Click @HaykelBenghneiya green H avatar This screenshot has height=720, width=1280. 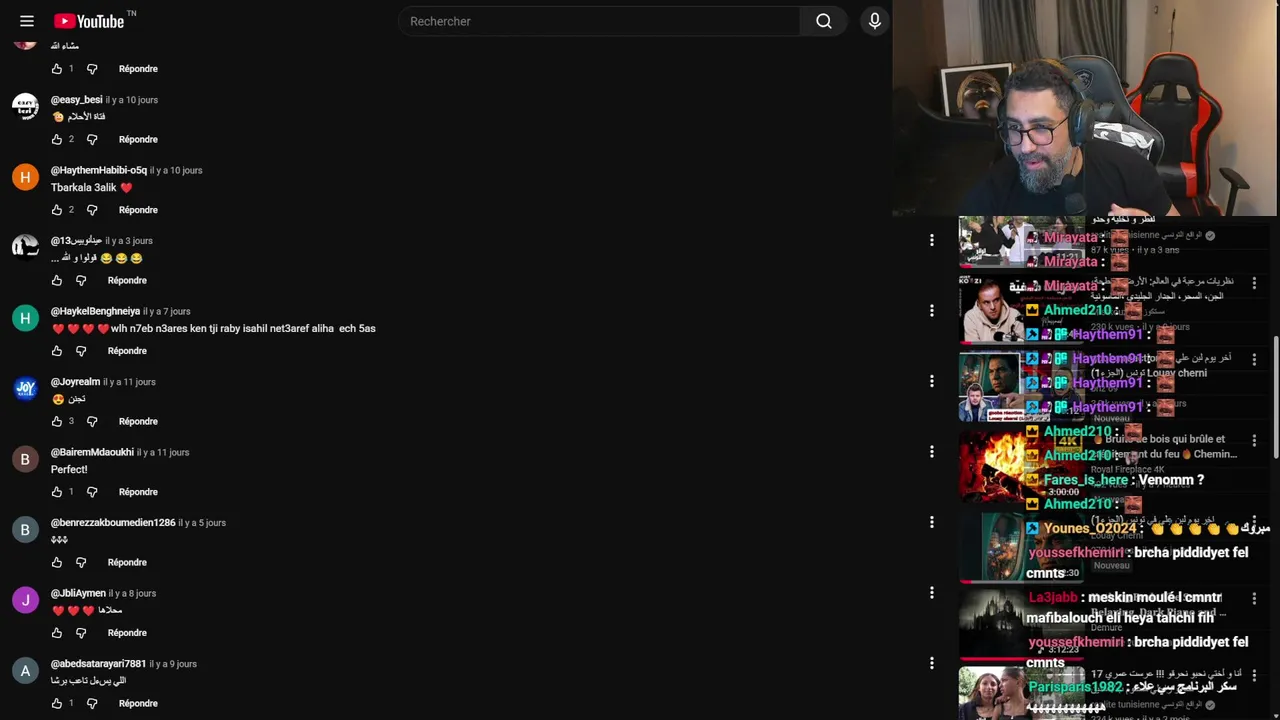coord(25,318)
